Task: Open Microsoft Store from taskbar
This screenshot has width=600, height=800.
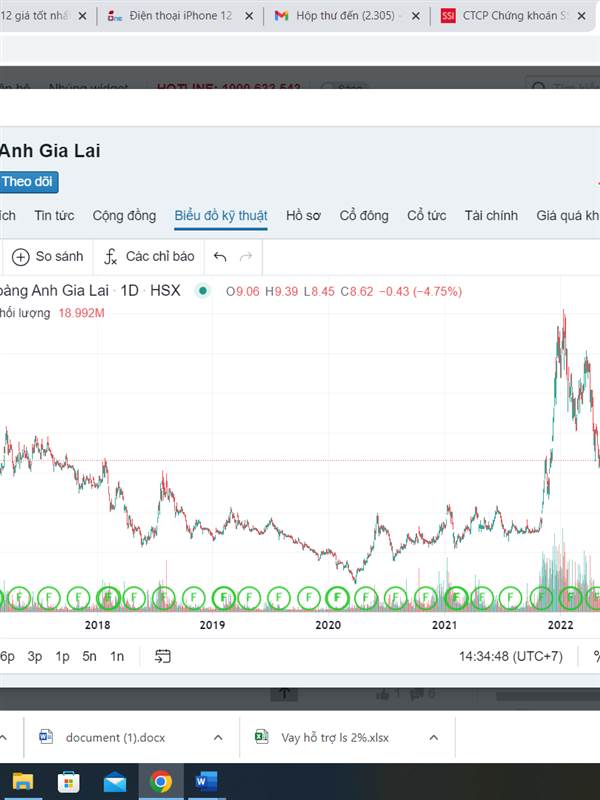Action: tap(69, 781)
